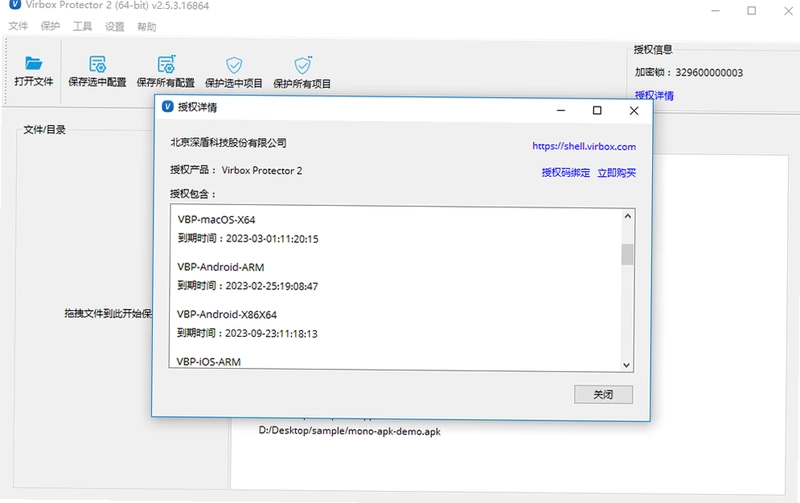This screenshot has width=800, height=503.
Task: Close the Virbox Protector main window
Action: pyautogui.click(x=788, y=11)
